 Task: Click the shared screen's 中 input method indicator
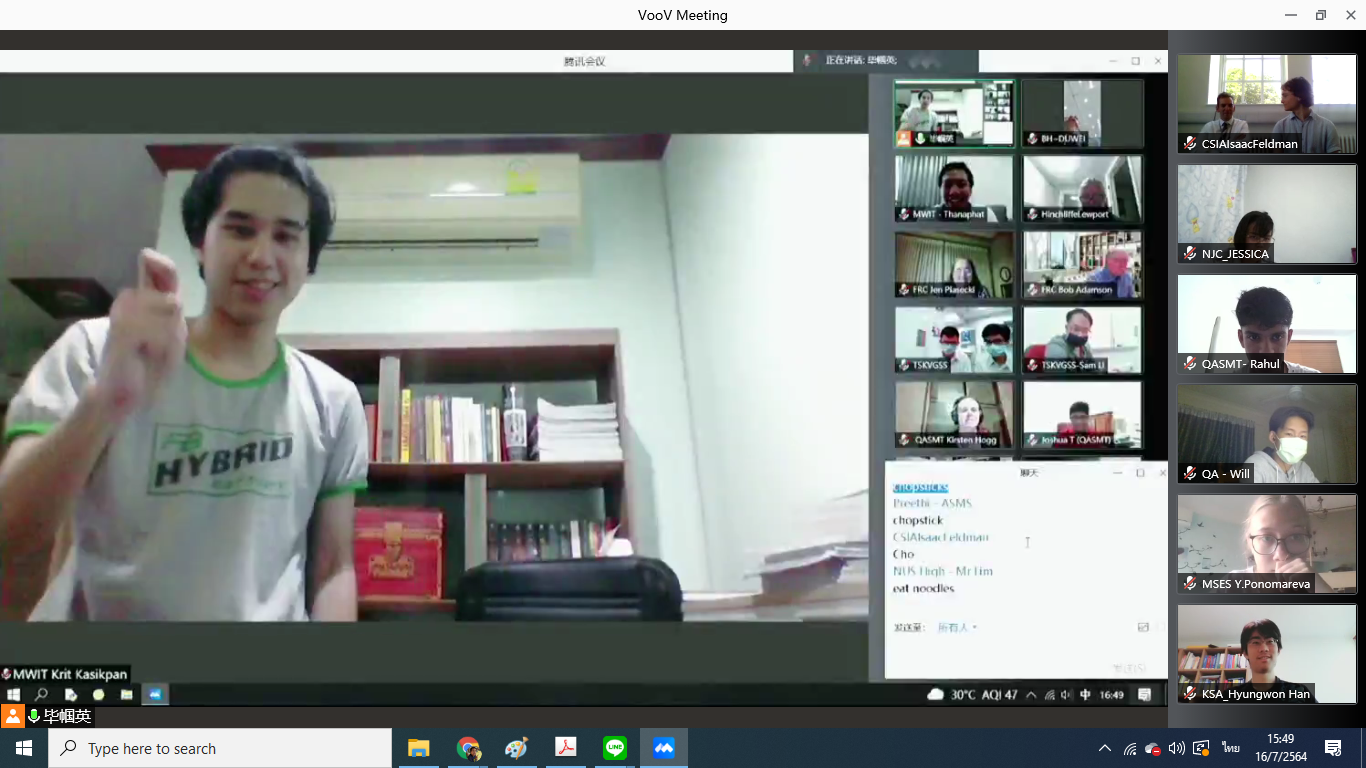tap(1085, 694)
